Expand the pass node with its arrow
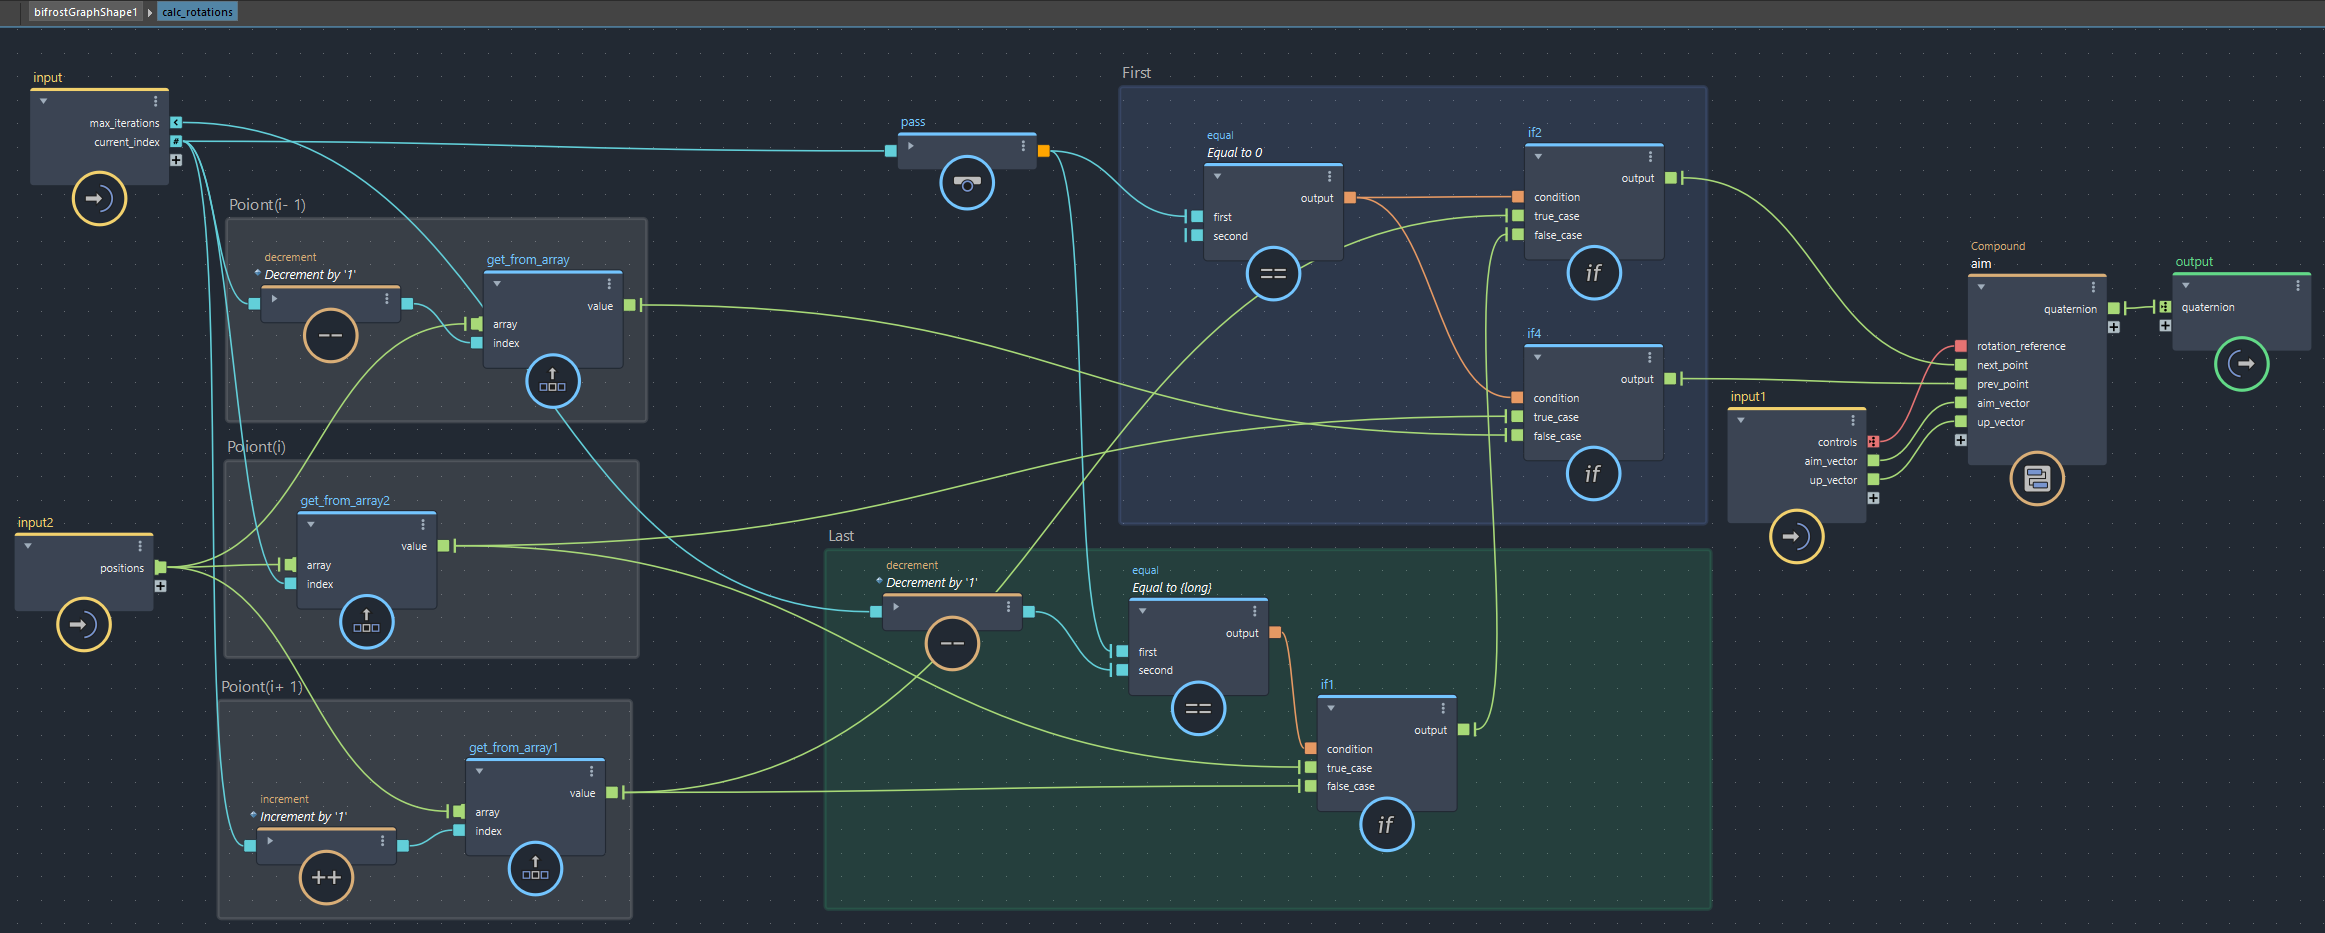The width and height of the screenshot is (2325, 933). pyautogui.click(x=910, y=146)
